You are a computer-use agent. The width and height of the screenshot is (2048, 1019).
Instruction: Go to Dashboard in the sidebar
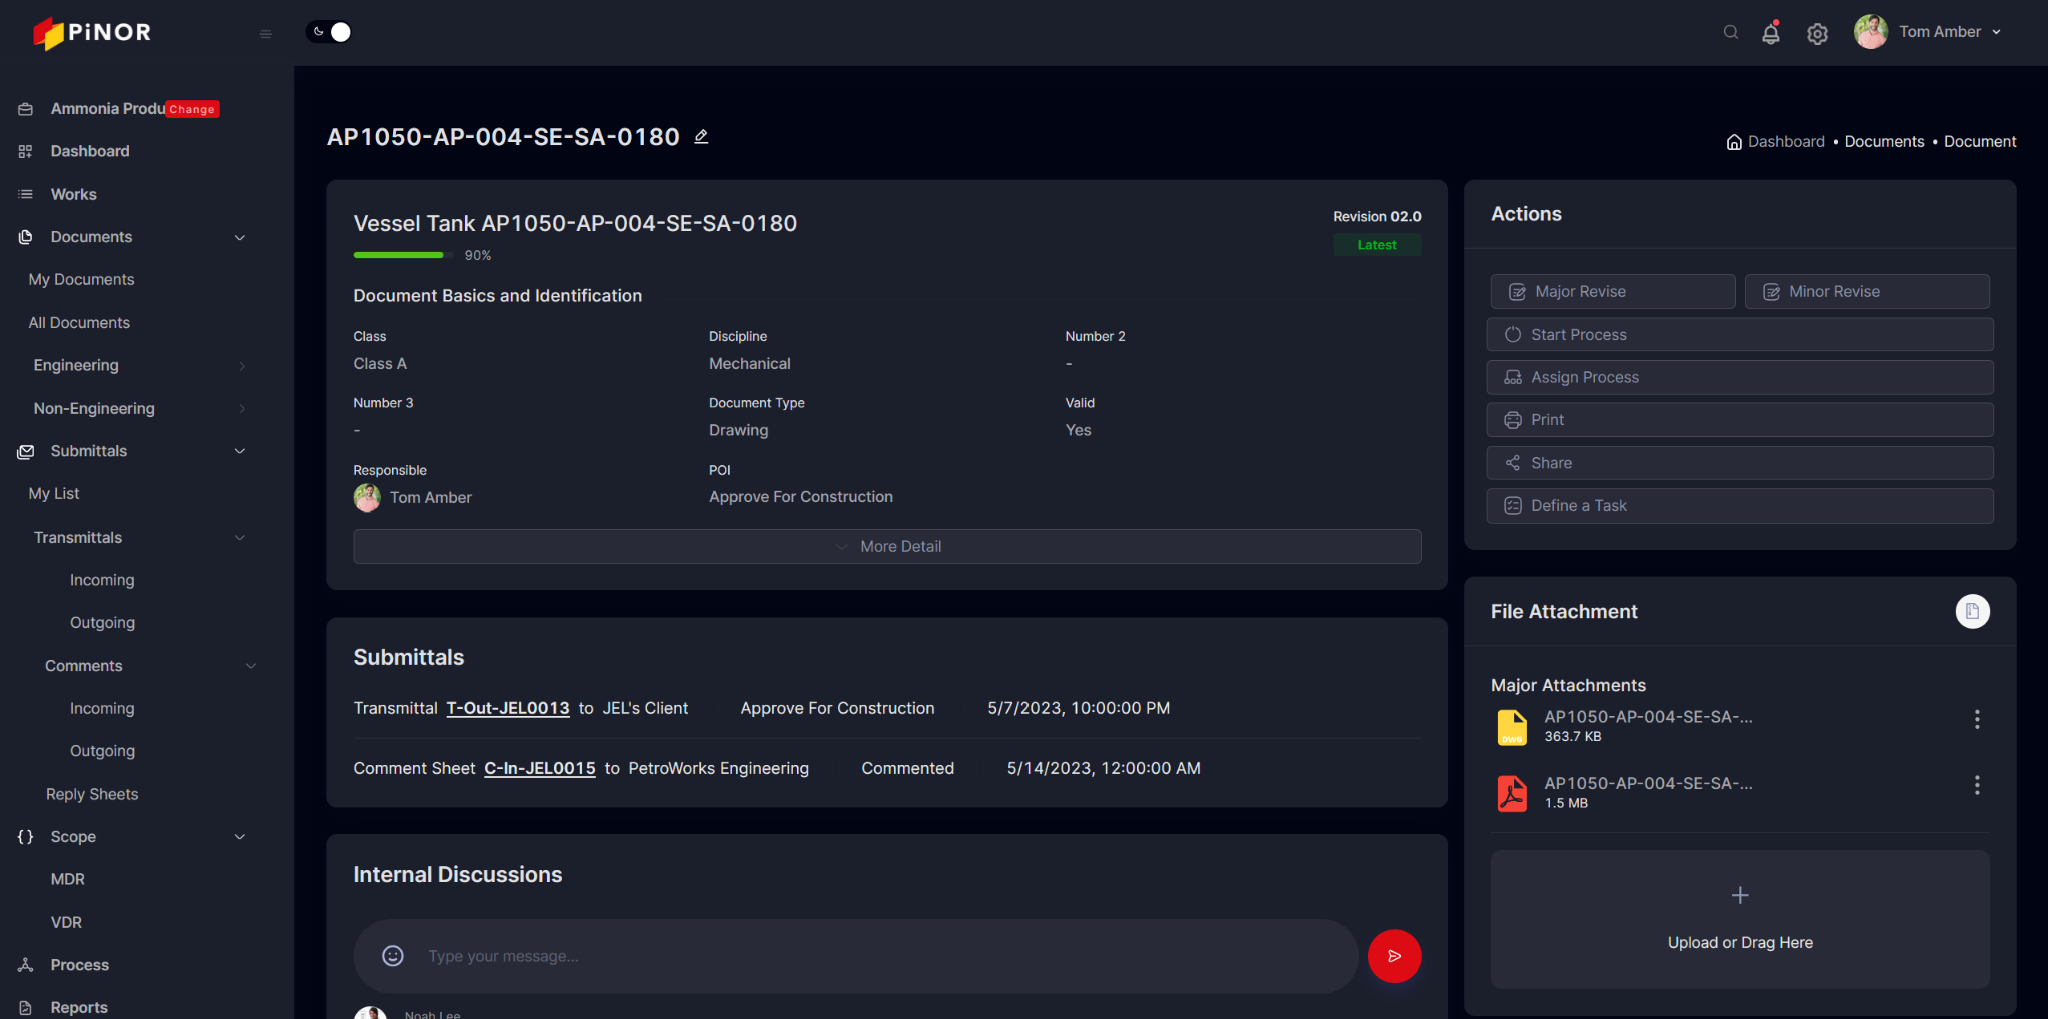(x=90, y=151)
